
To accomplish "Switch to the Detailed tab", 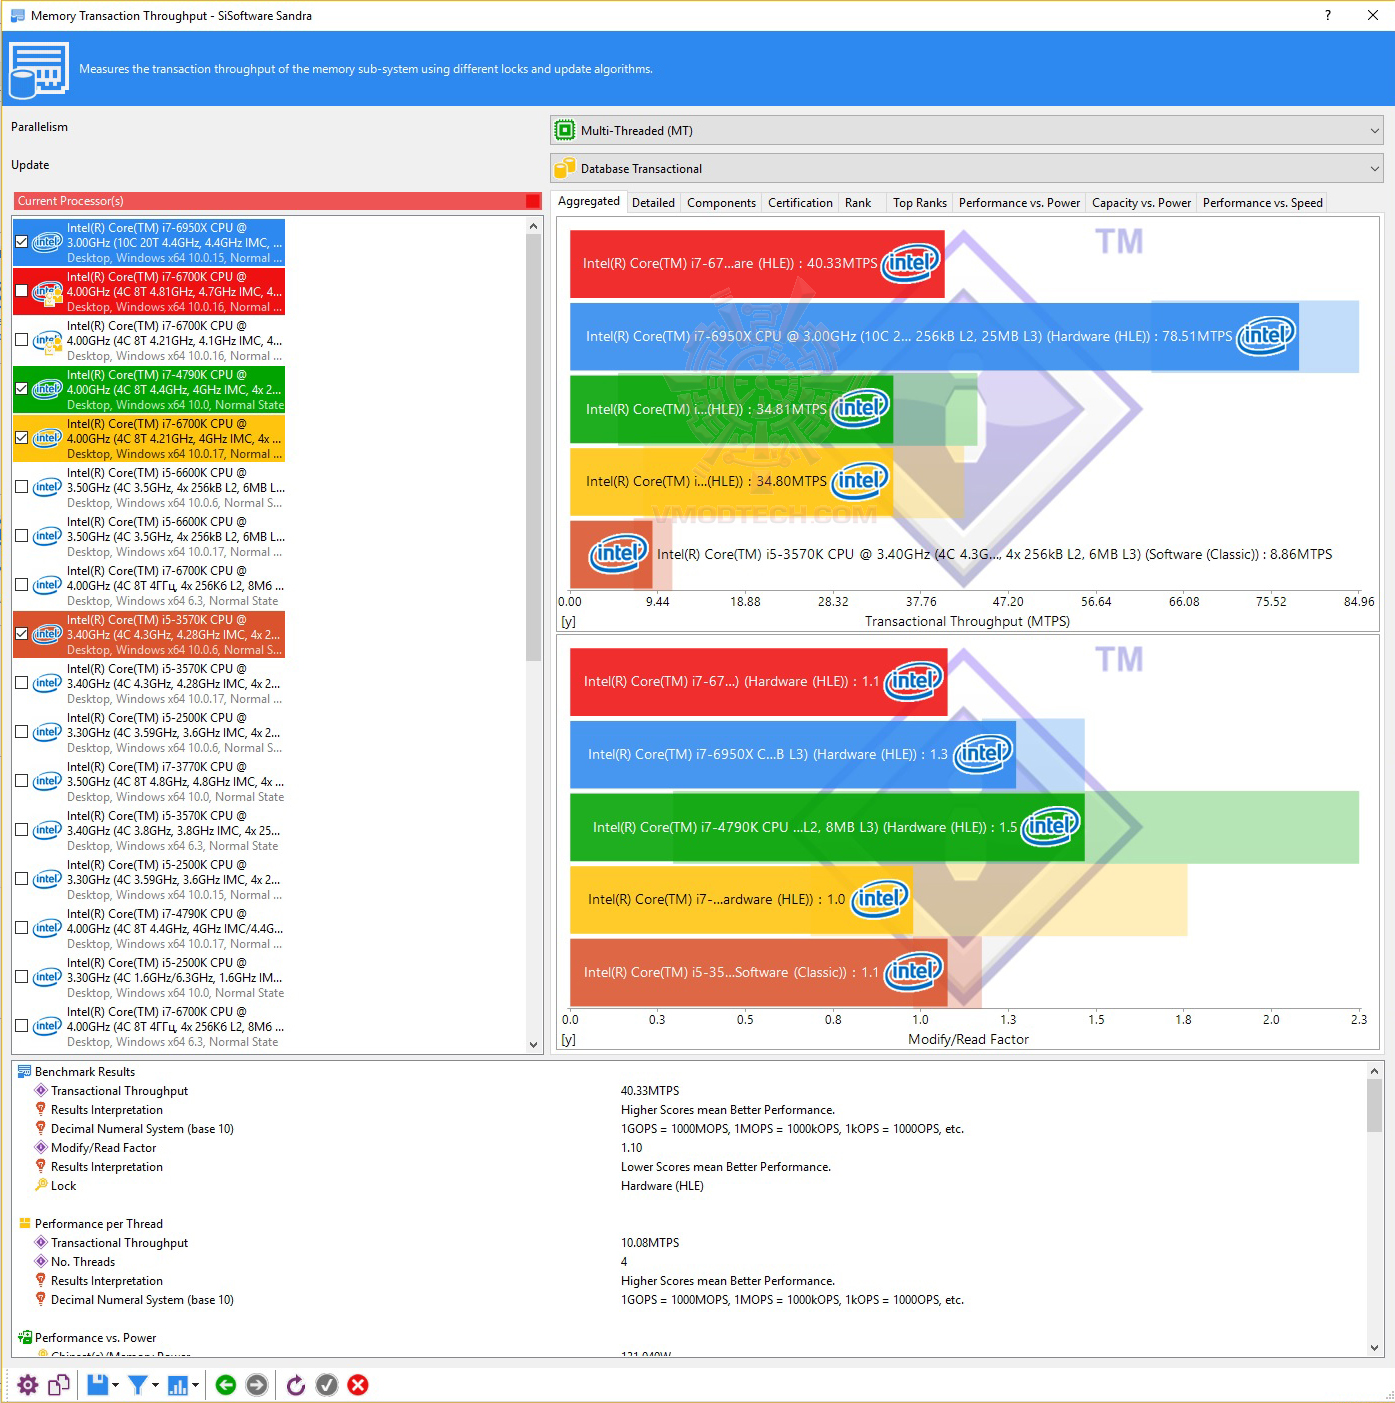I will pos(653,203).
